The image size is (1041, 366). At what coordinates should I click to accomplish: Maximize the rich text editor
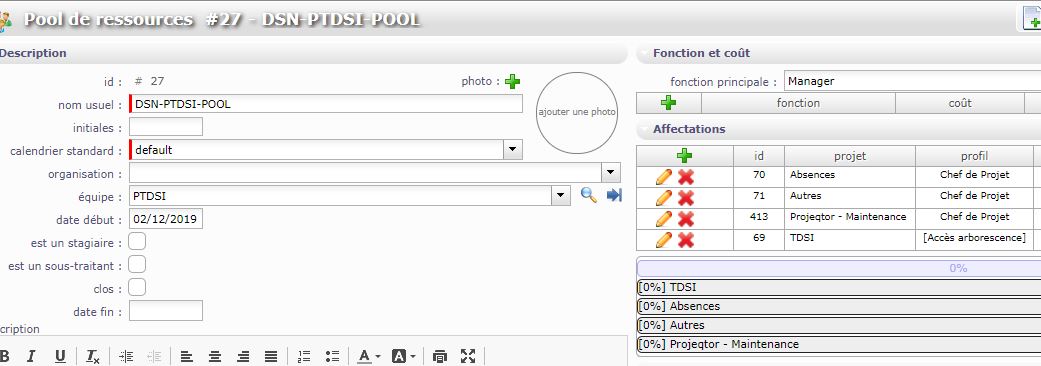pyautogui.click(x=468, y=356)
